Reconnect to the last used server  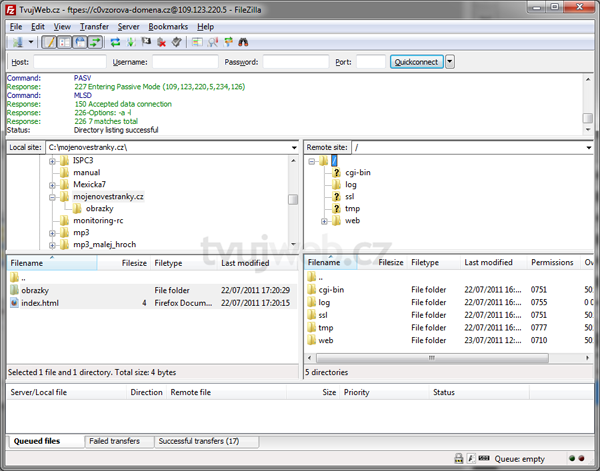176,42
